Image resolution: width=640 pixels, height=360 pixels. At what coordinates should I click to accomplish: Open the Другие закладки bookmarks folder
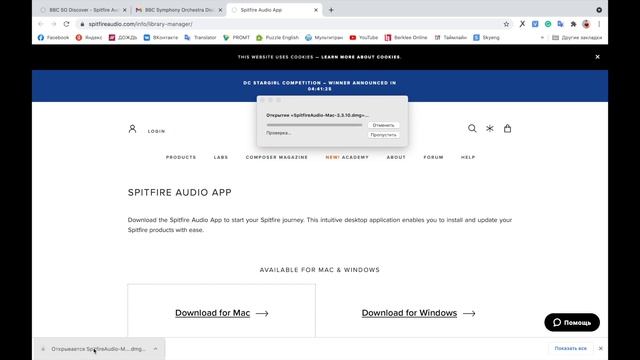tap(577, 38)
